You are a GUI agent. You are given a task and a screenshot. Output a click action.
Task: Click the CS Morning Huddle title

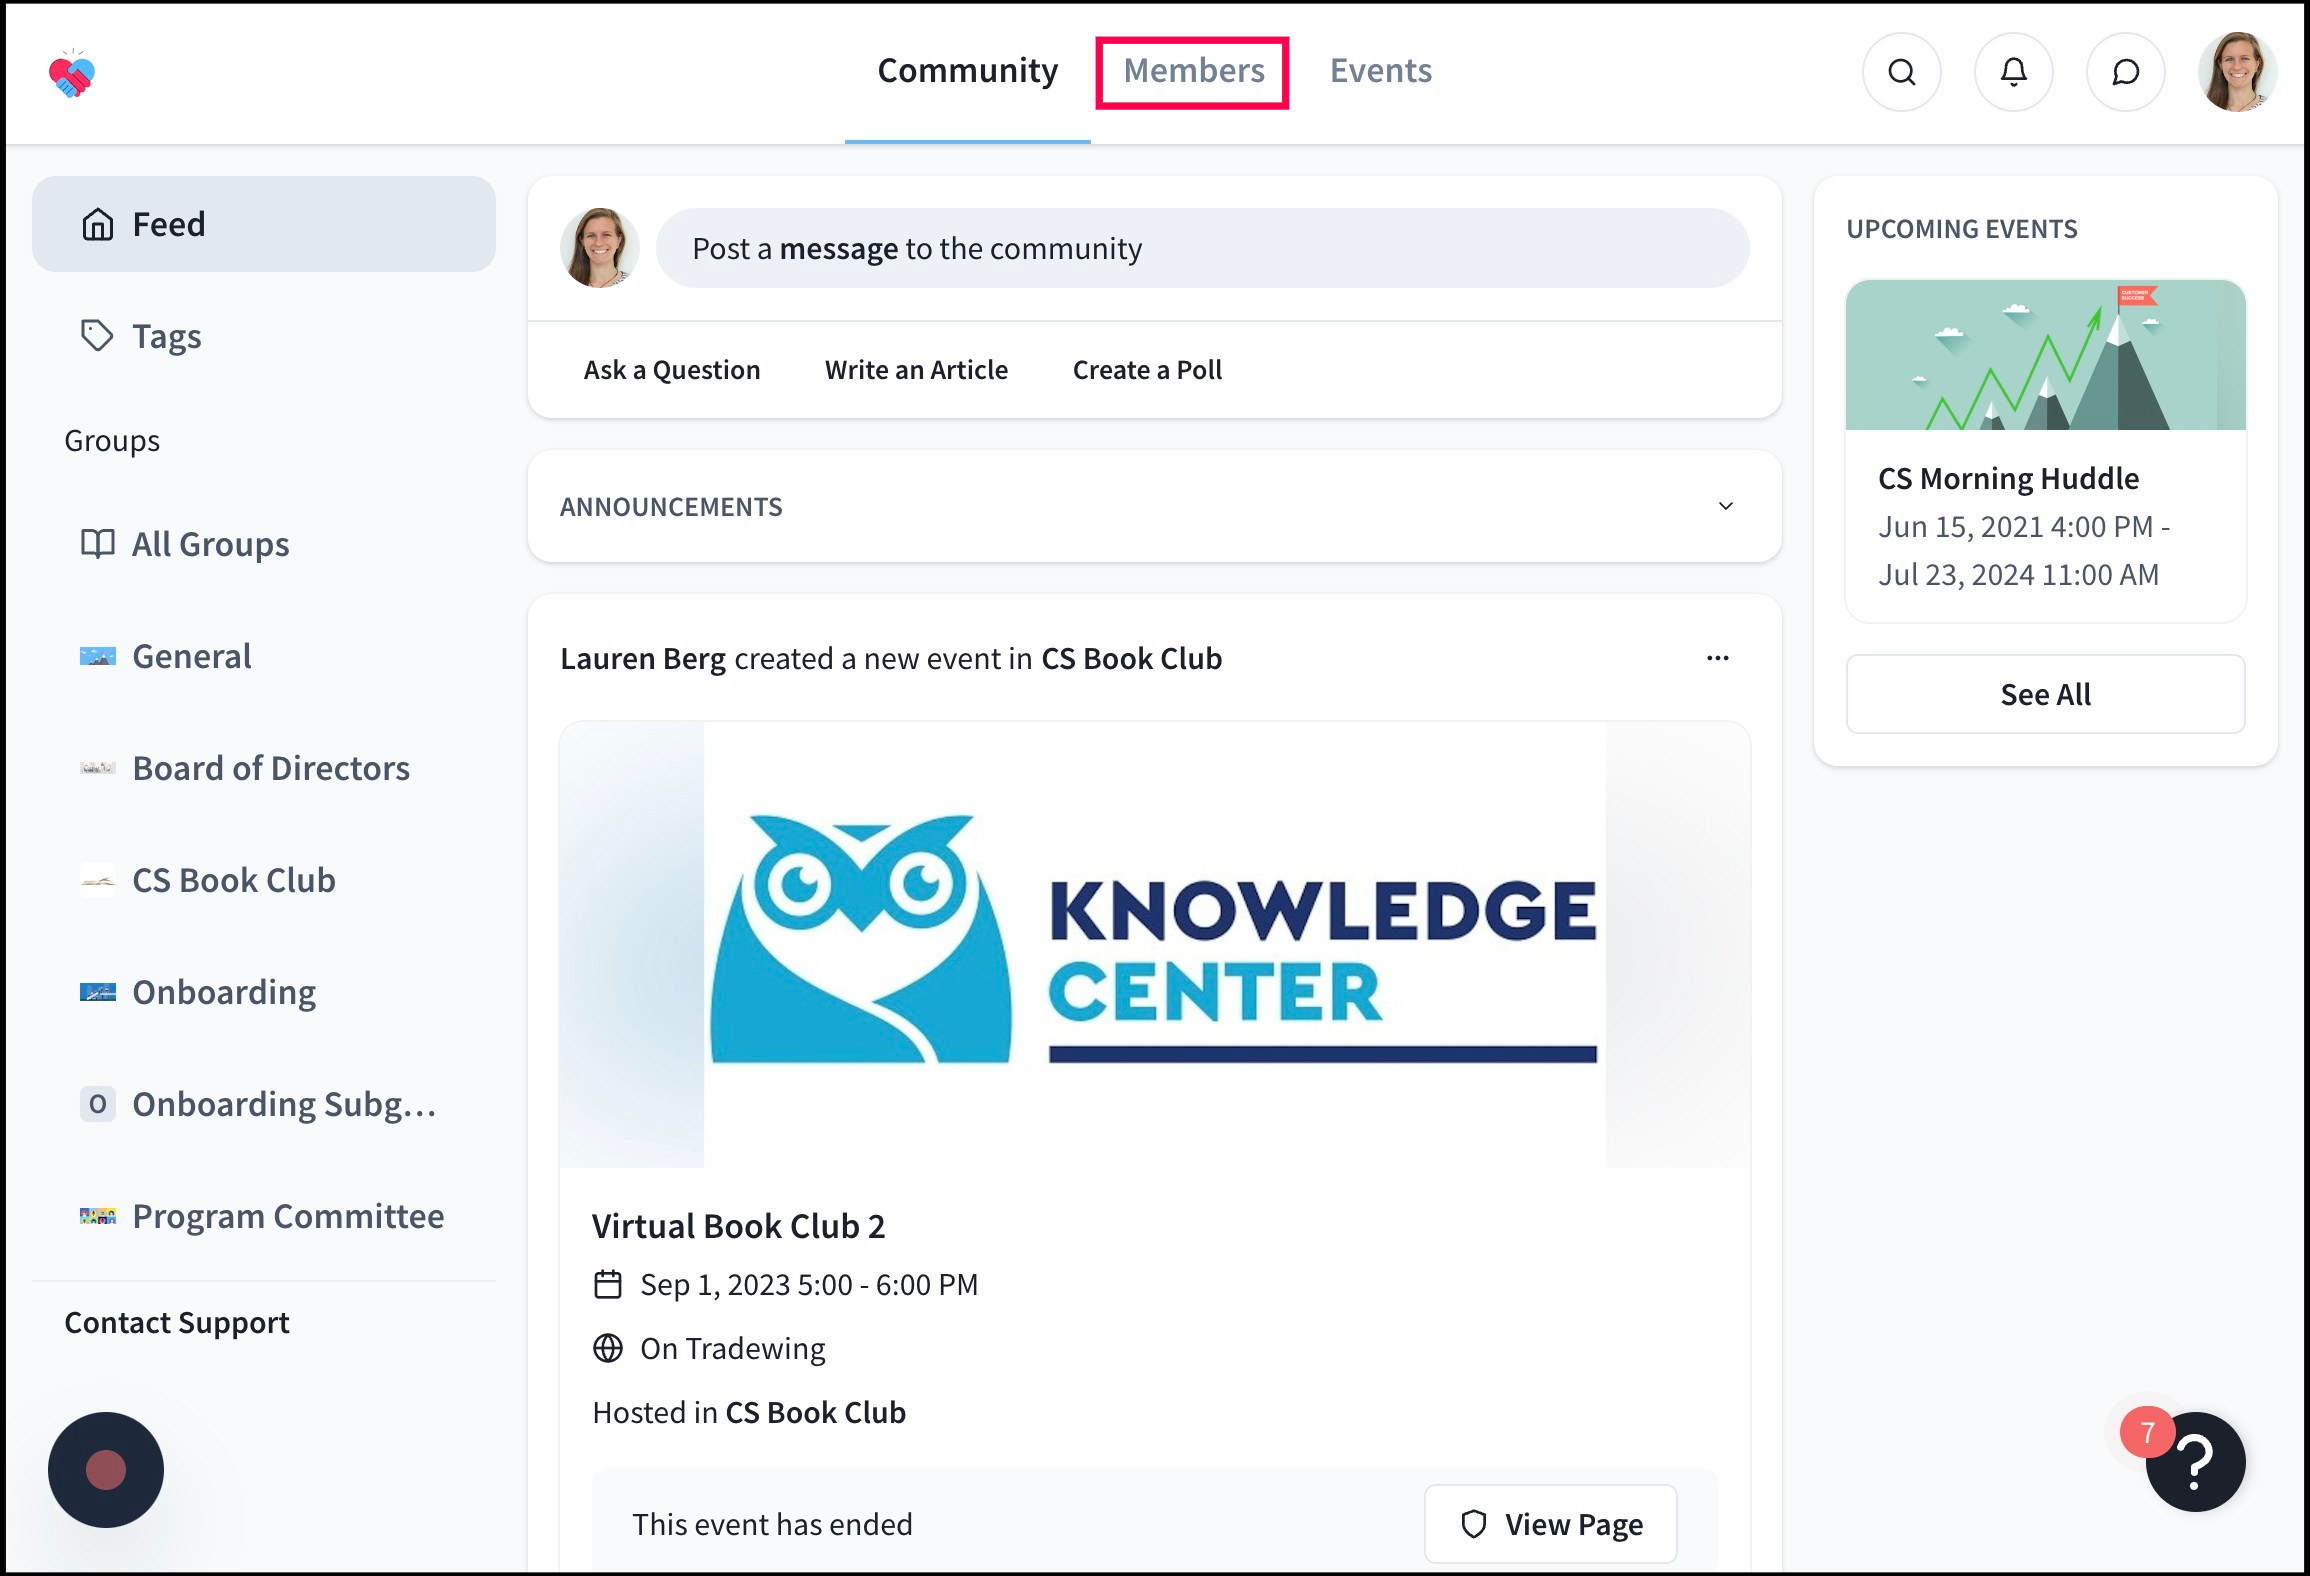[x=2008, y=479]
